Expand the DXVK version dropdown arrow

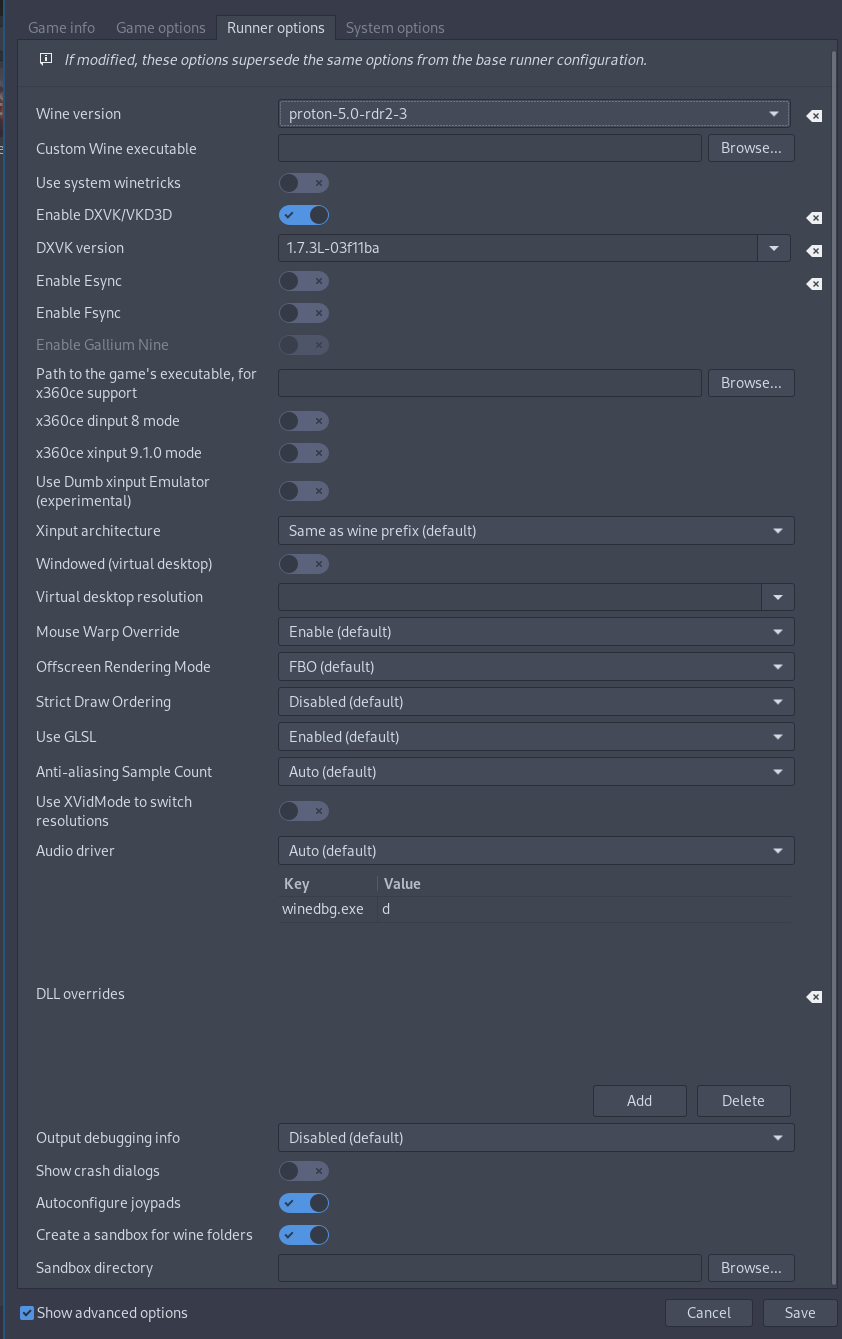[775, 248]
